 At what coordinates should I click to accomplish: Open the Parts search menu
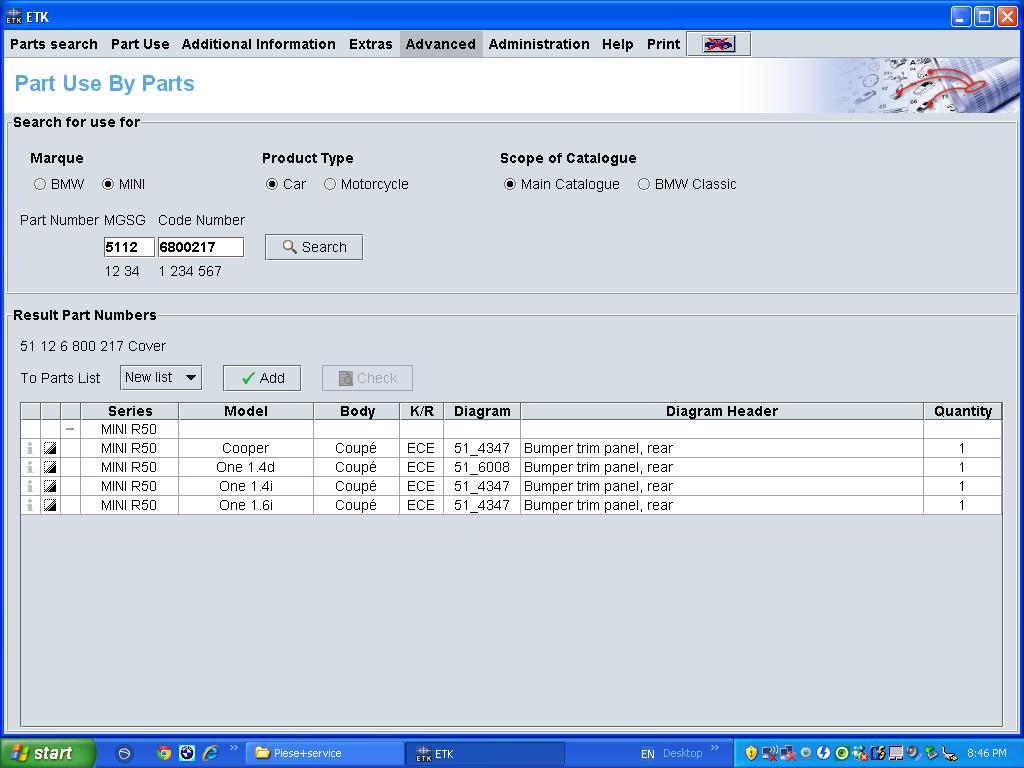coord(54,44)
